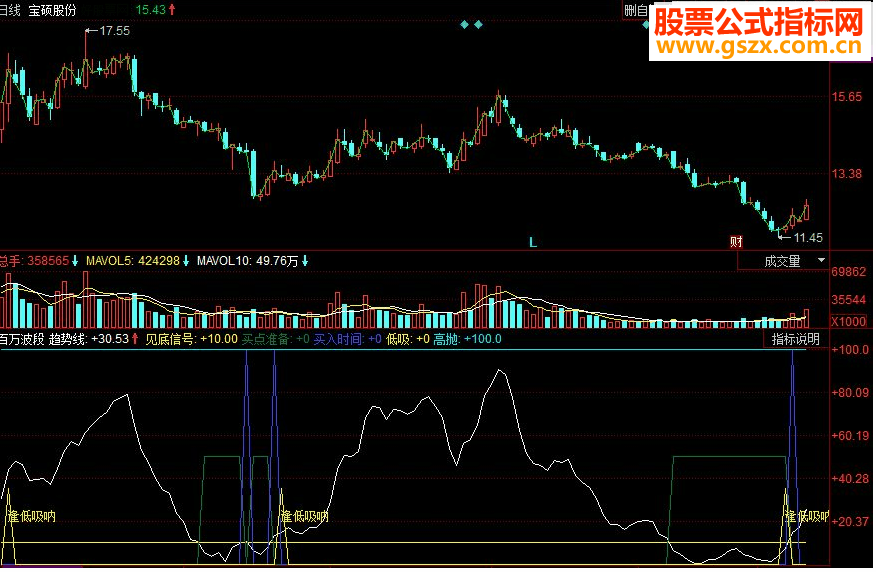876x572 pixels.
Task: Click the 总手 total volume label
Action: [34, 261]
